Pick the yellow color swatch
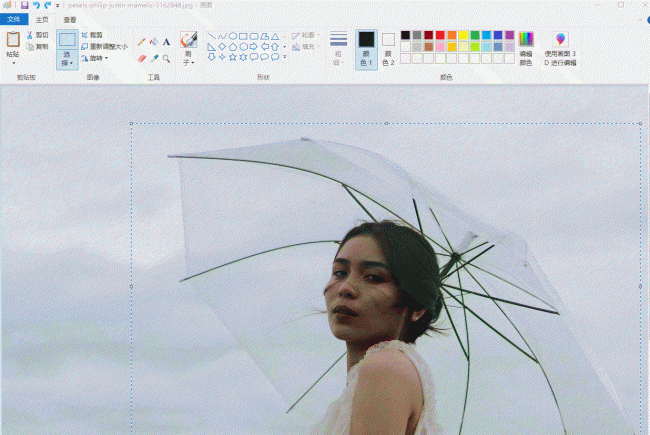The image size is (650, 435). tap(463, 35)
